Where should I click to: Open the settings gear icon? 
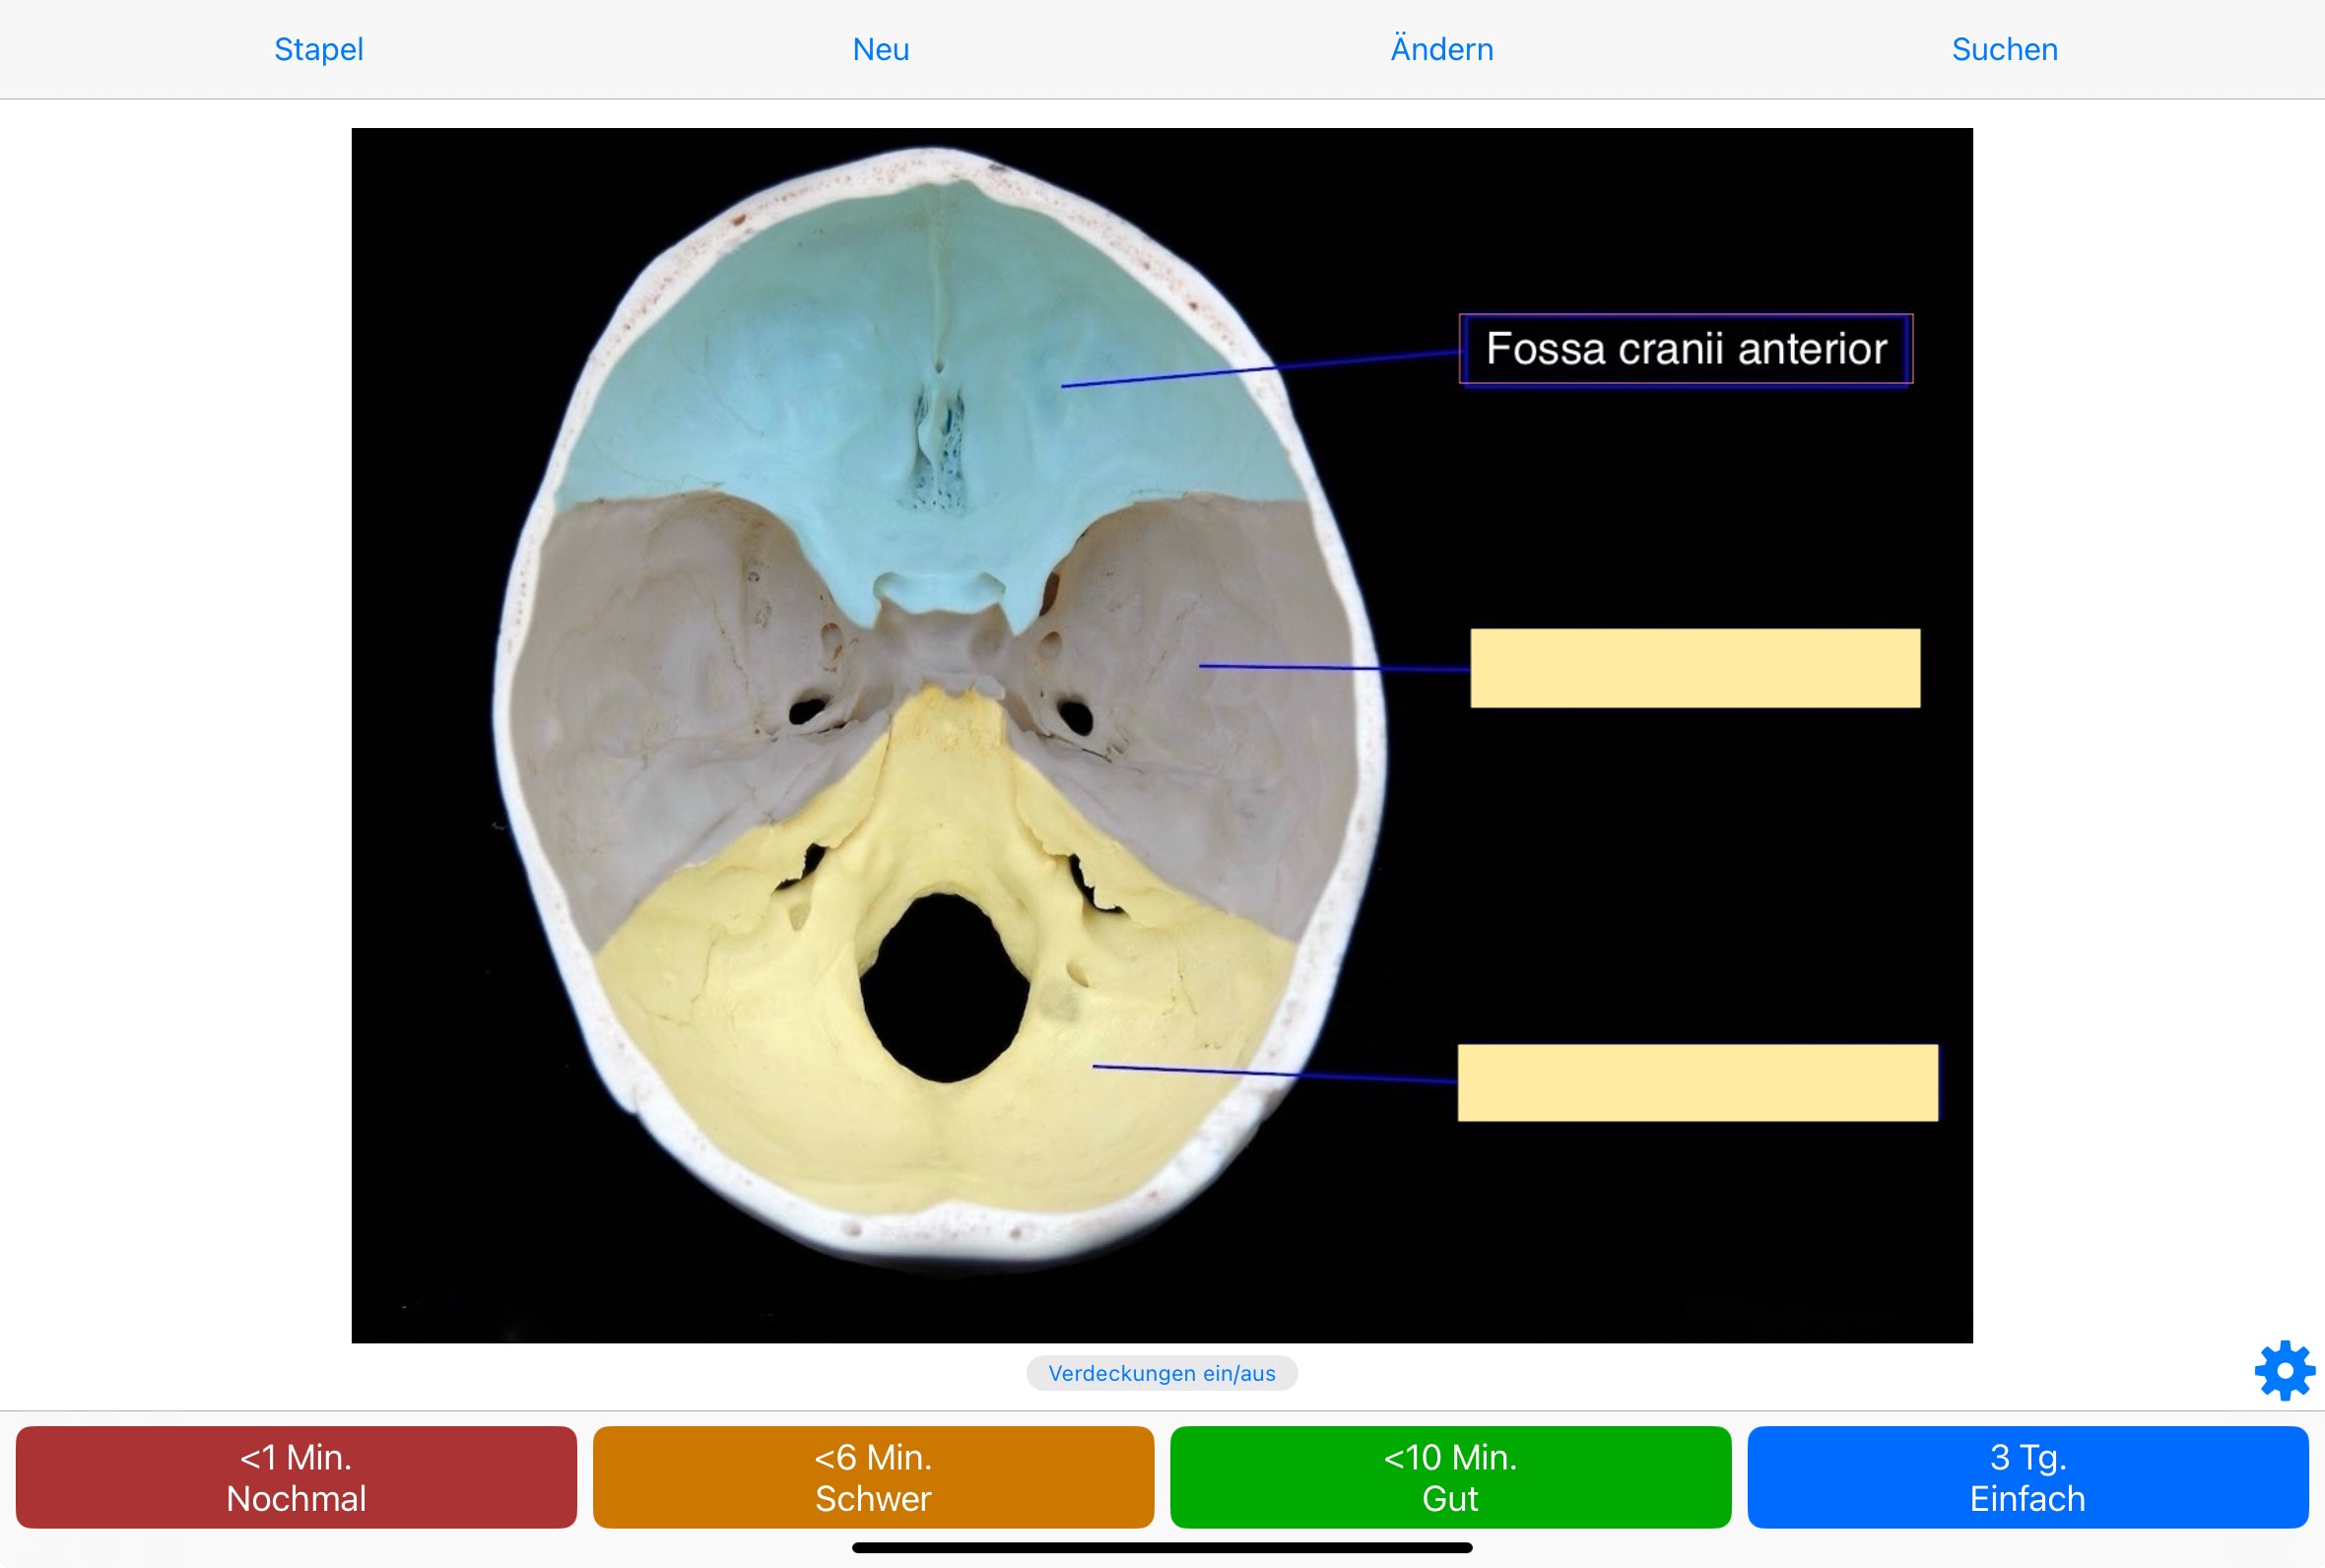[2284, 1371]
